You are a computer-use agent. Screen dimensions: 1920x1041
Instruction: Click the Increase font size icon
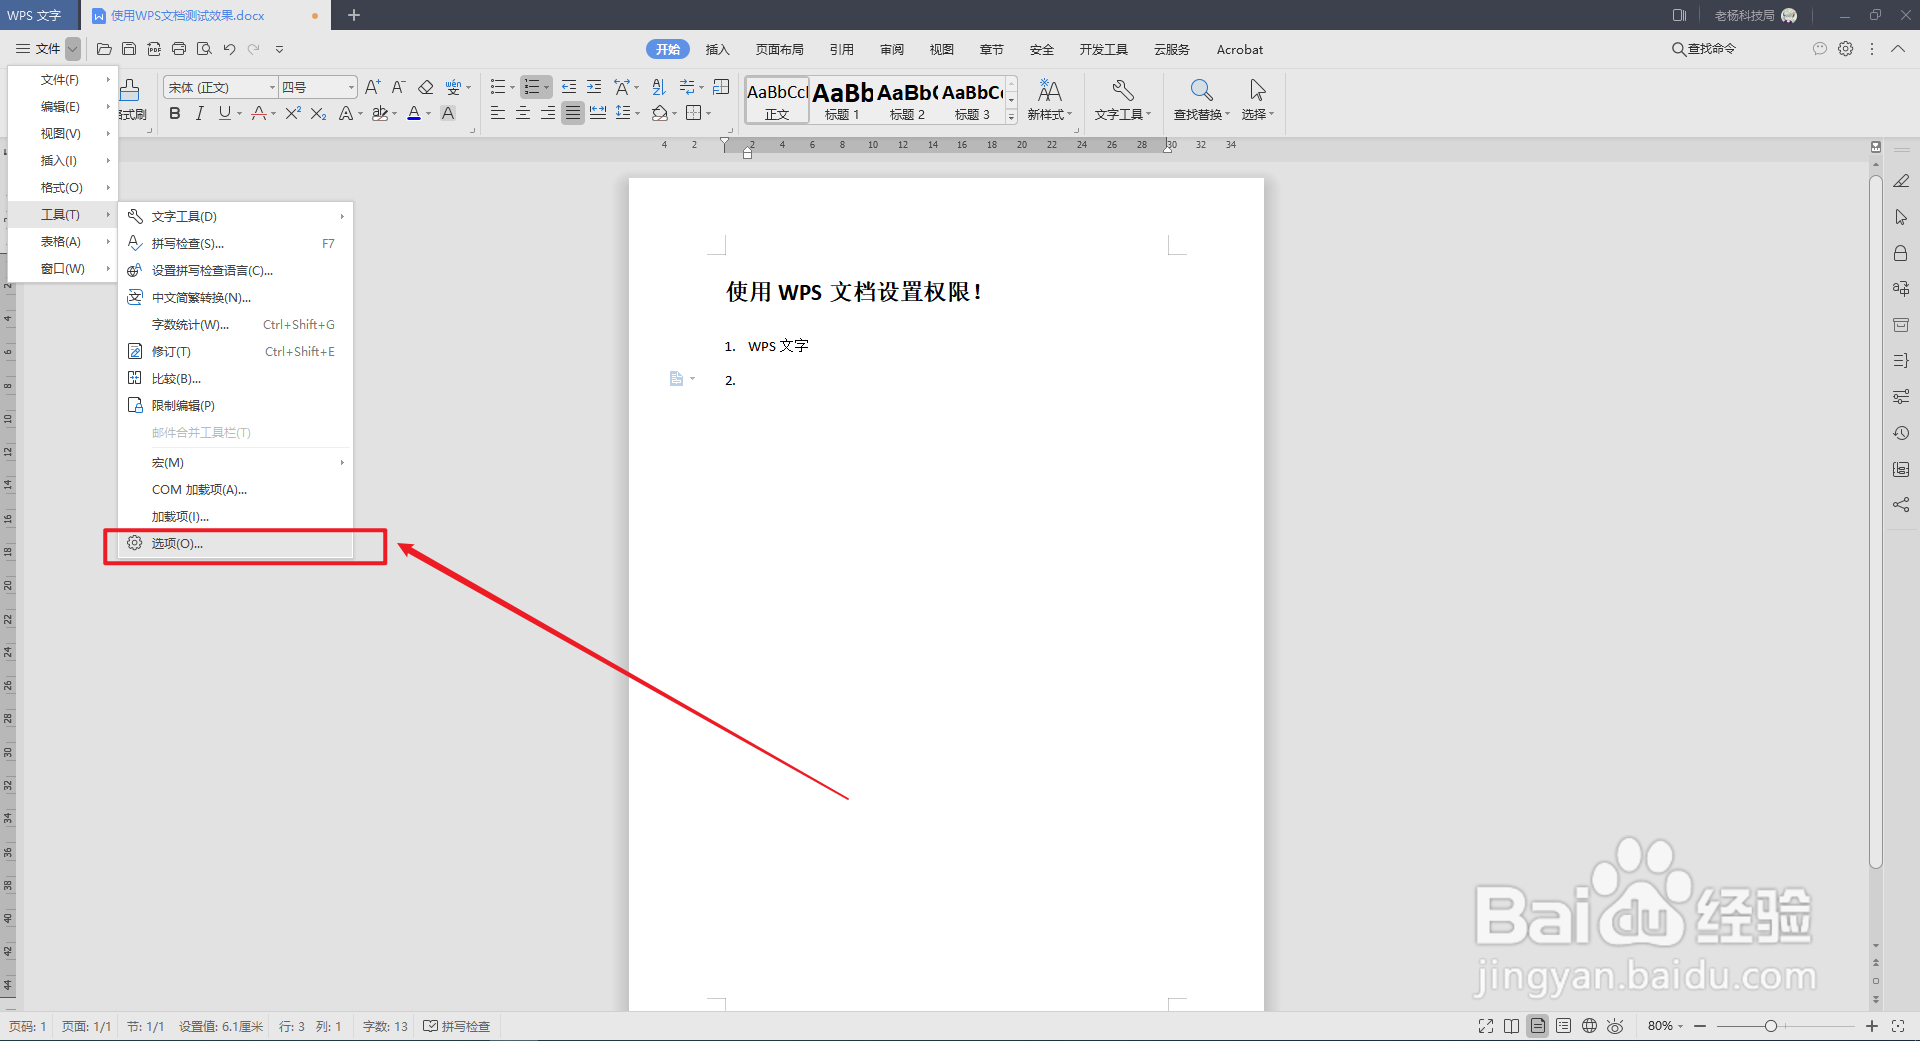372,87
